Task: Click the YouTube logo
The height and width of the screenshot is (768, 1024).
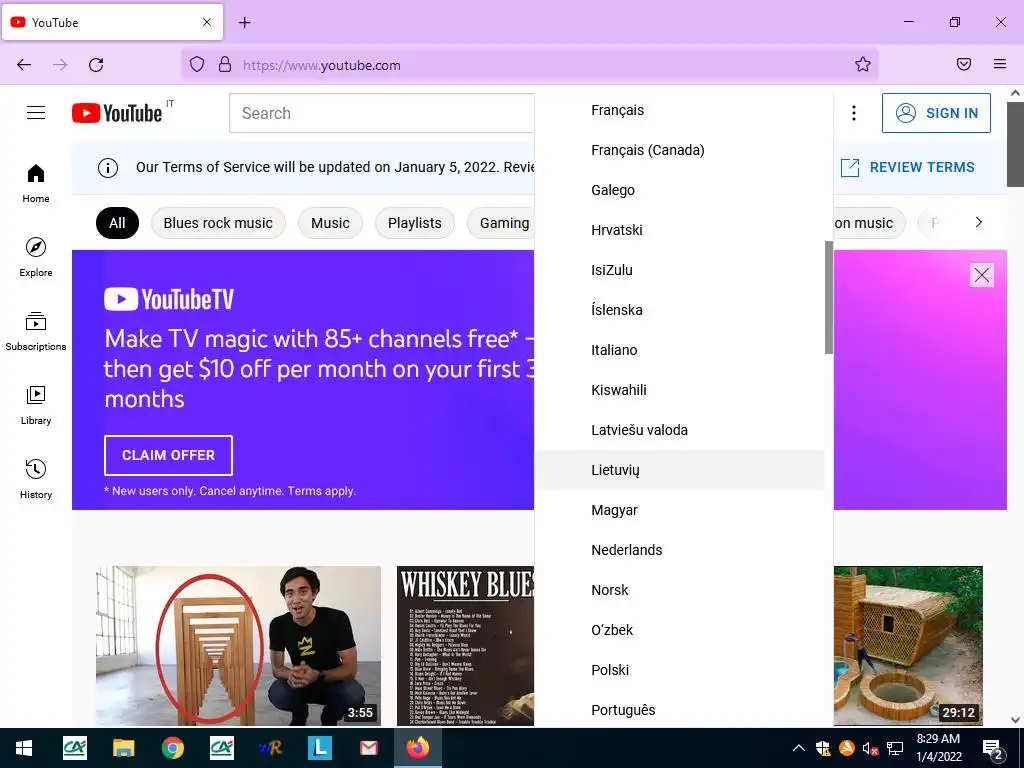Action: click(117, 113)
